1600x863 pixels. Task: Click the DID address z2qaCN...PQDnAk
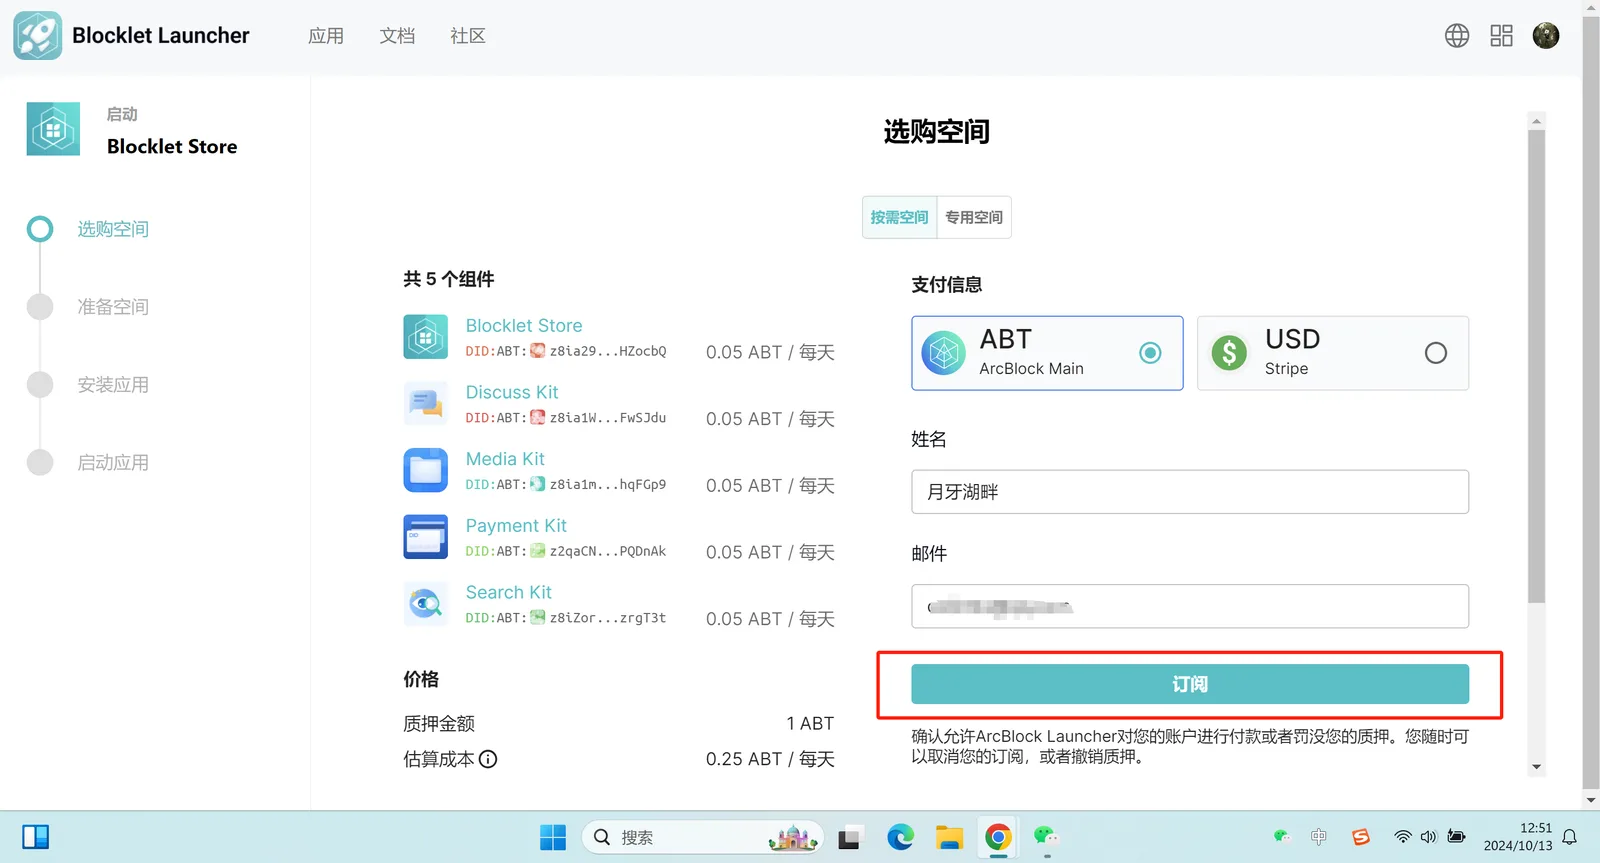608,551
